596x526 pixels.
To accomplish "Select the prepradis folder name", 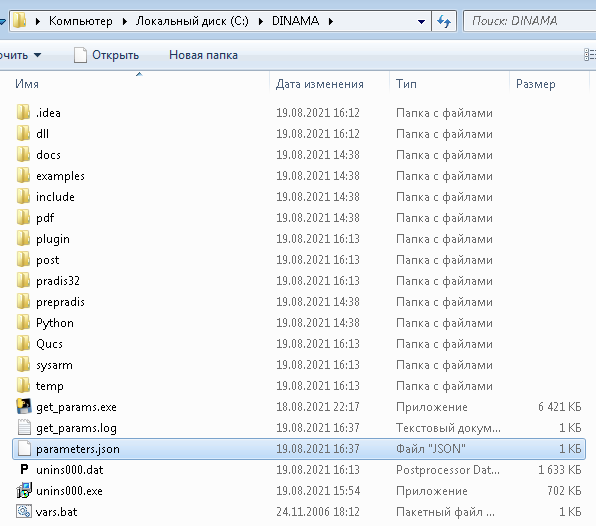I will [60, 302].
